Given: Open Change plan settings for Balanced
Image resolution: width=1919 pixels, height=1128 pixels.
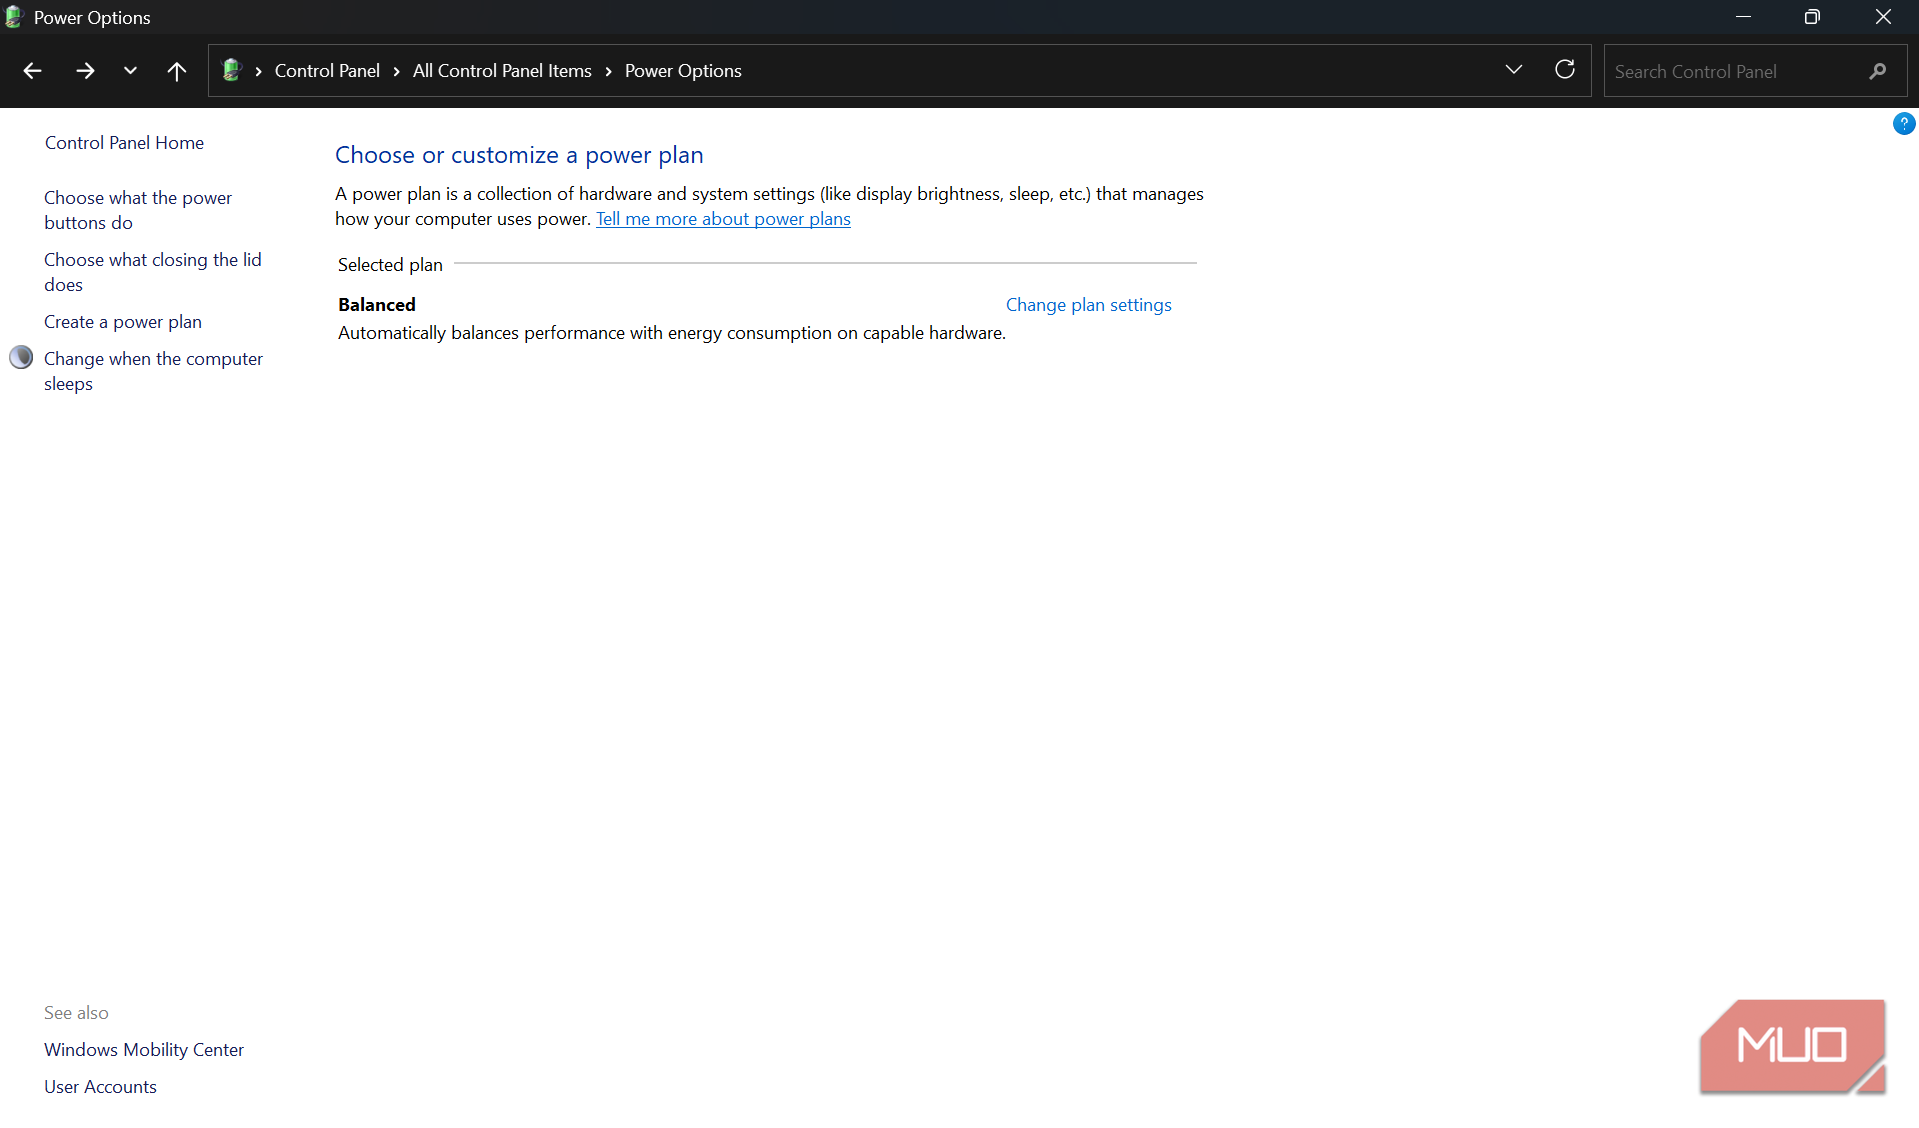Looking at the screenshot, I should (1088, 305).
